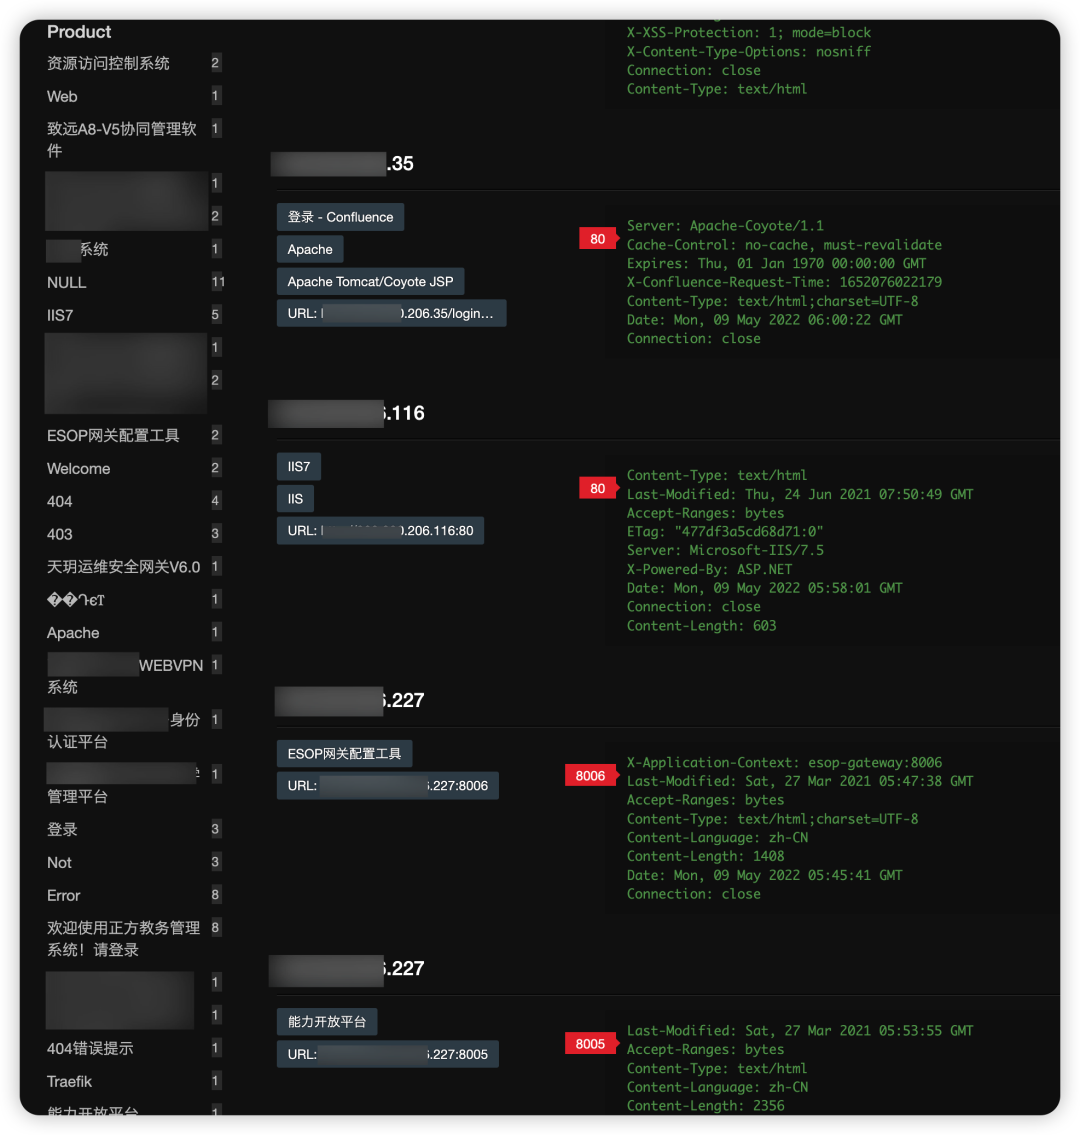This screenshot has height=1135, width=1080.
Task: Choose the Traefik product filter
Action: pos(70,1081)
